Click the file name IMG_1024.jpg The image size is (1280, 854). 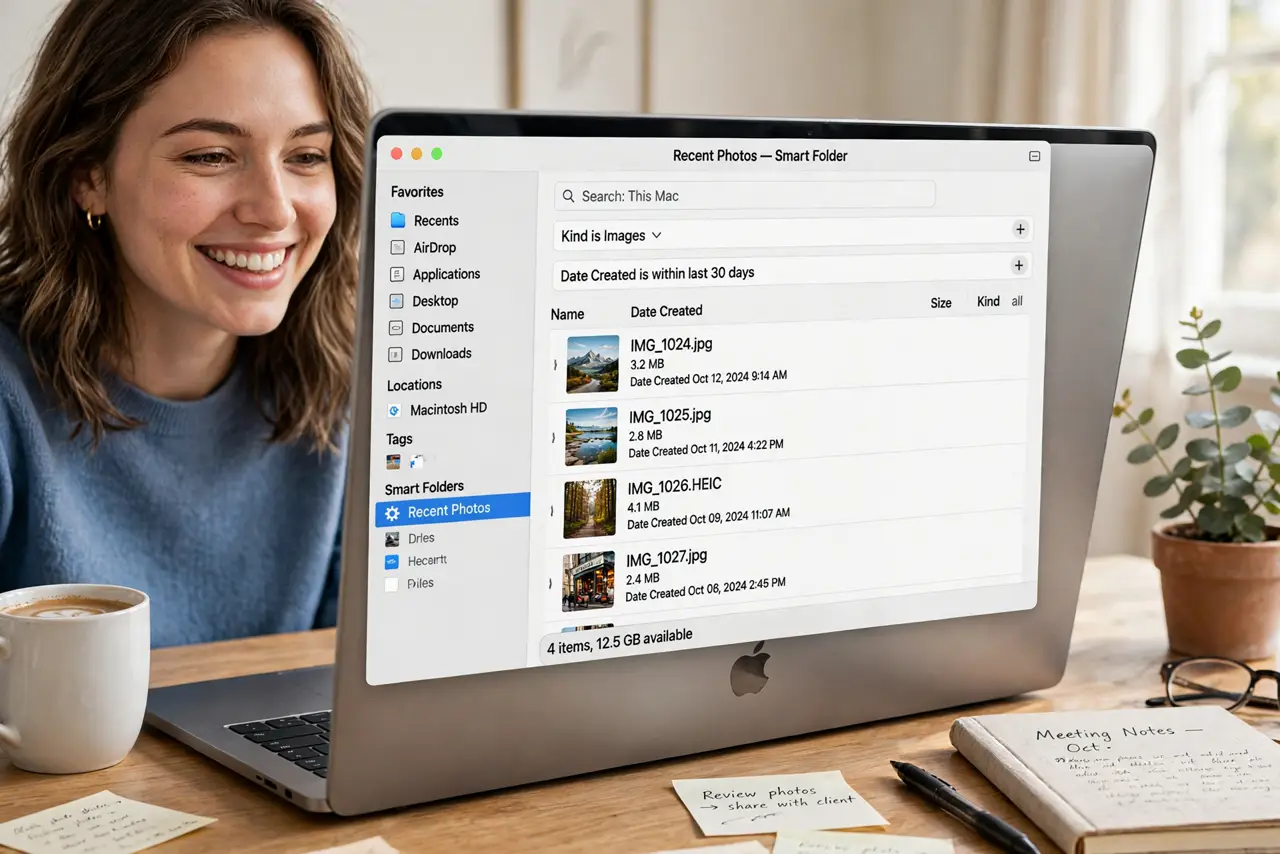pyautogui.click(x=671, y=345)
